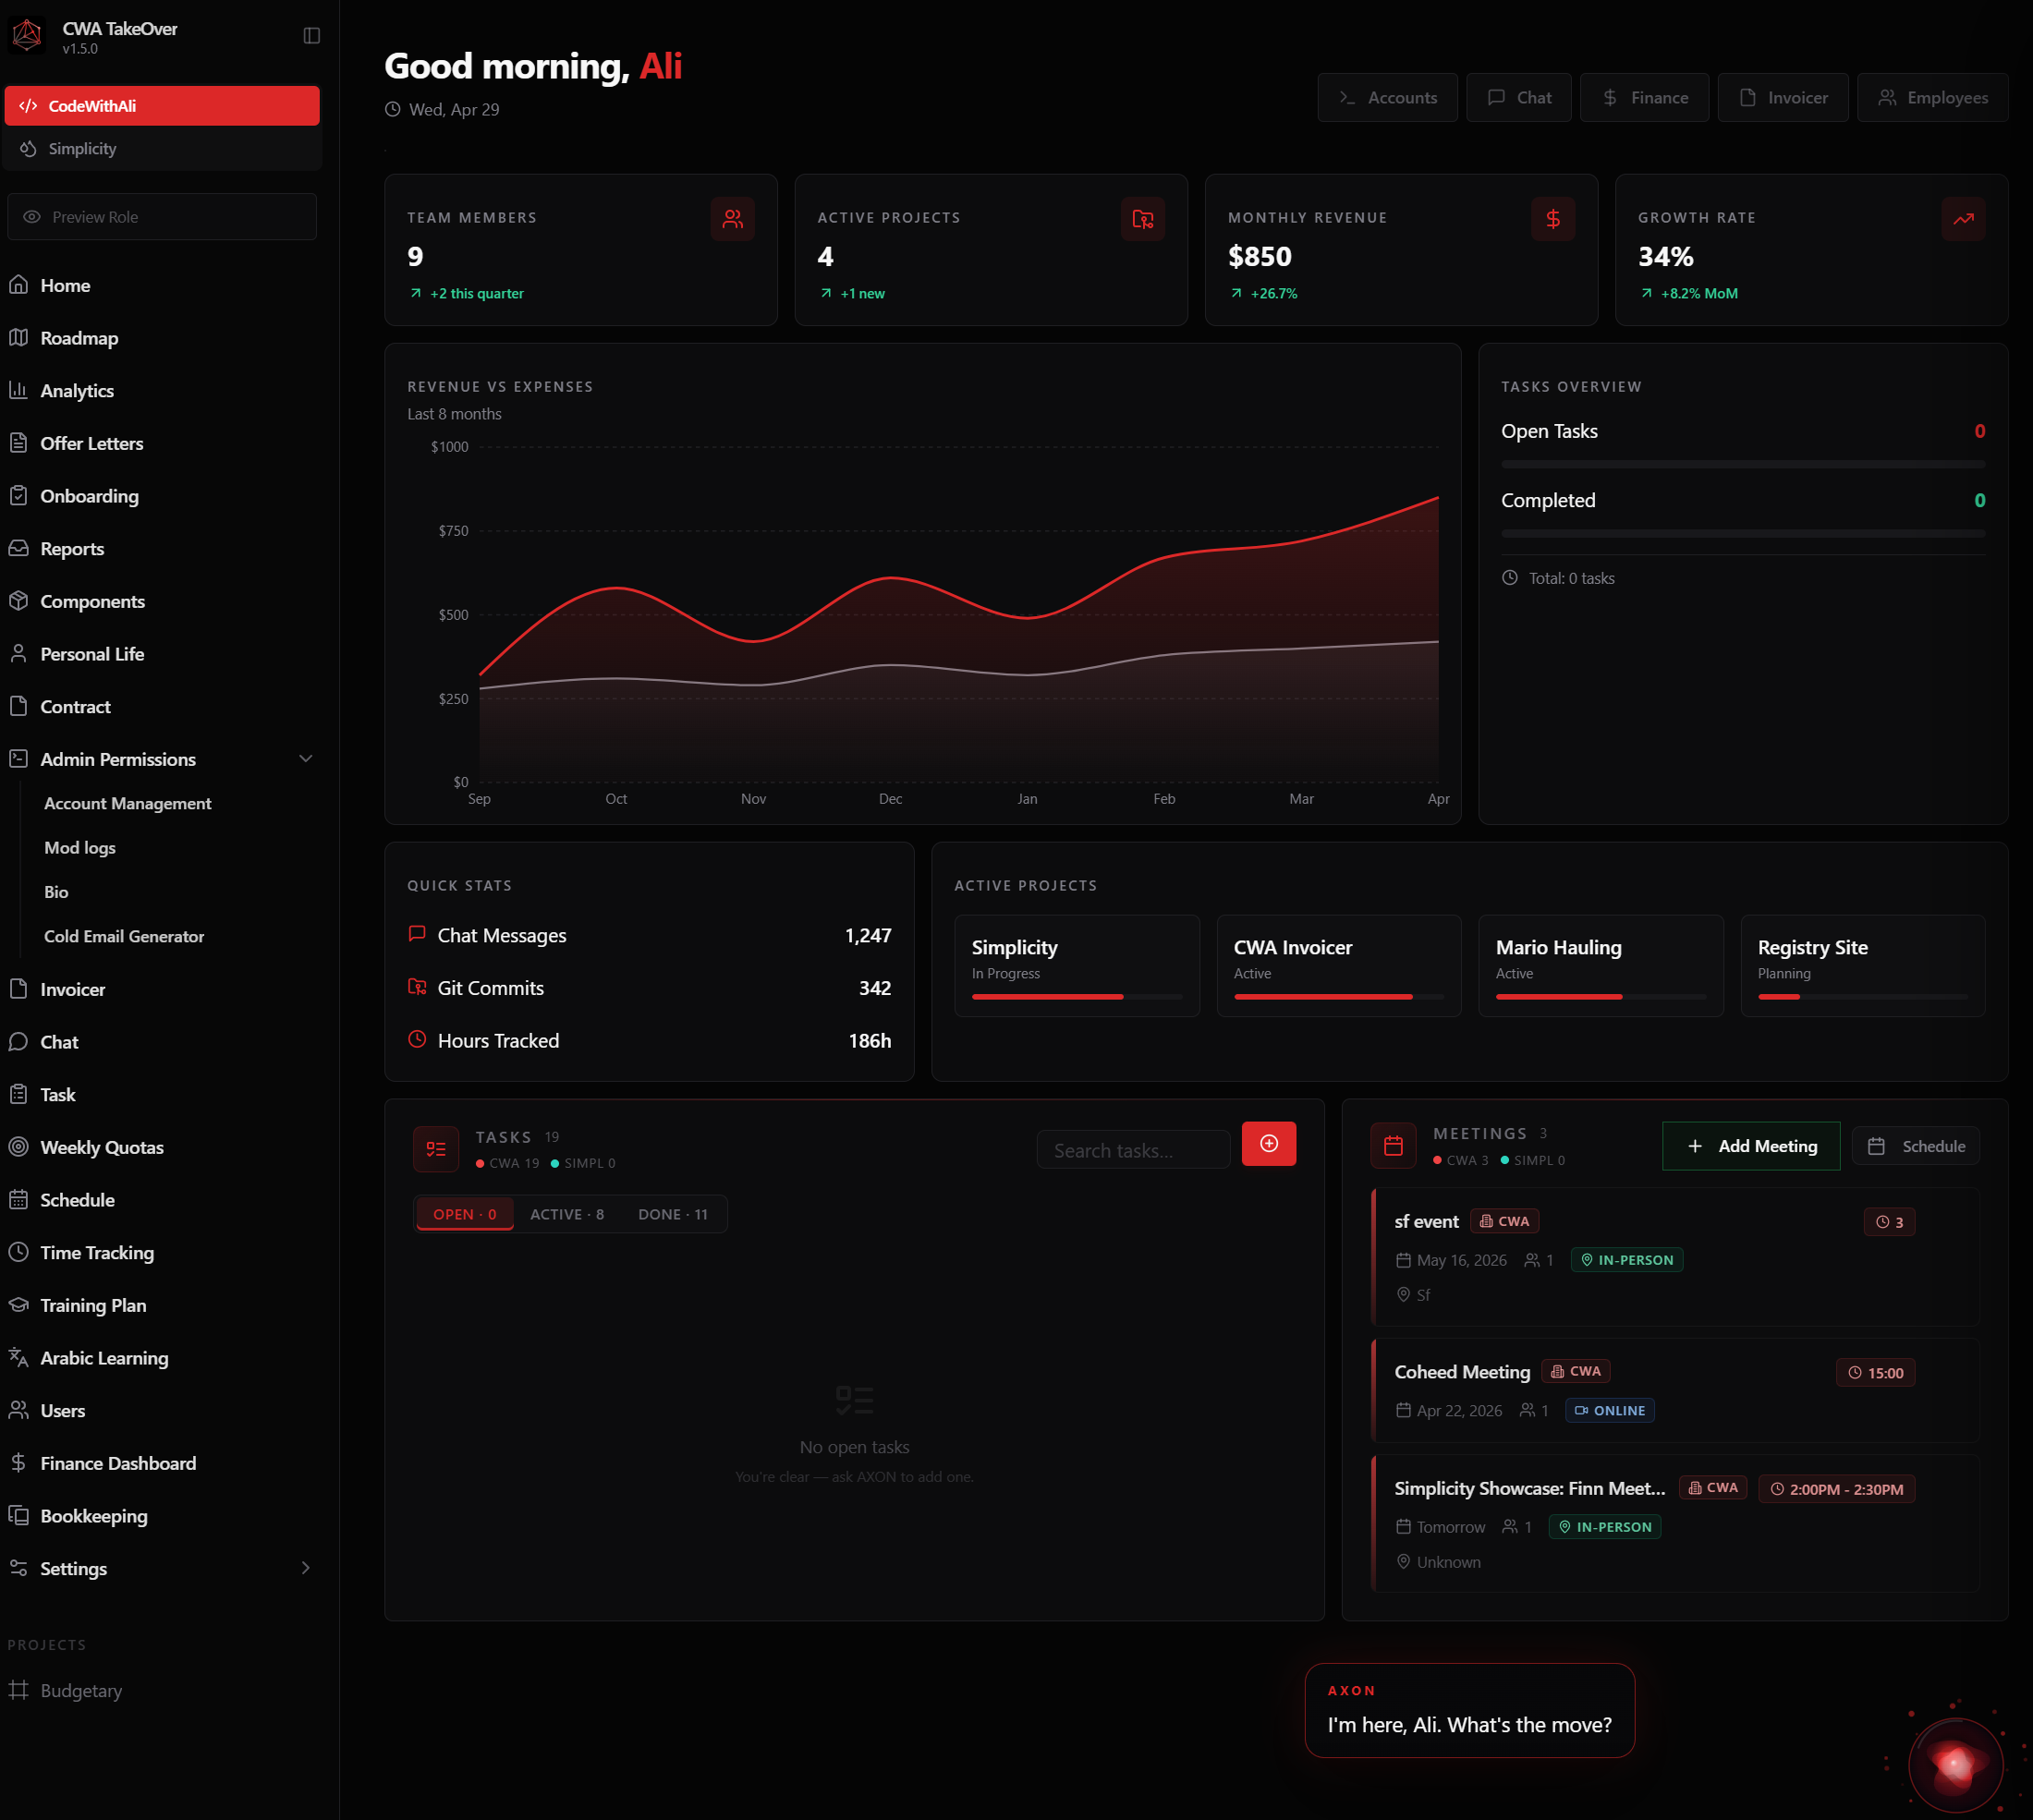Click the Active Projects card folder icon
This screenshot has width=2033, height=1820.
1143,219
